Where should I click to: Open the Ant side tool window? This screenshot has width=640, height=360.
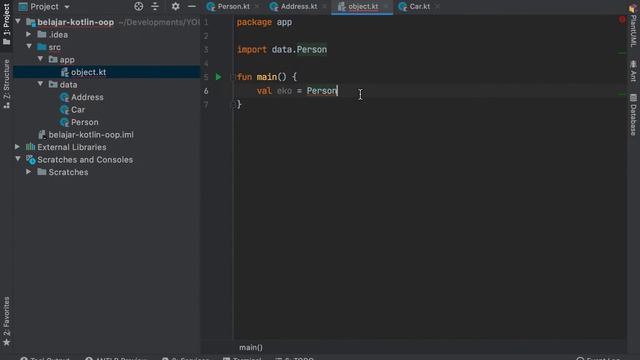[633, 71]
